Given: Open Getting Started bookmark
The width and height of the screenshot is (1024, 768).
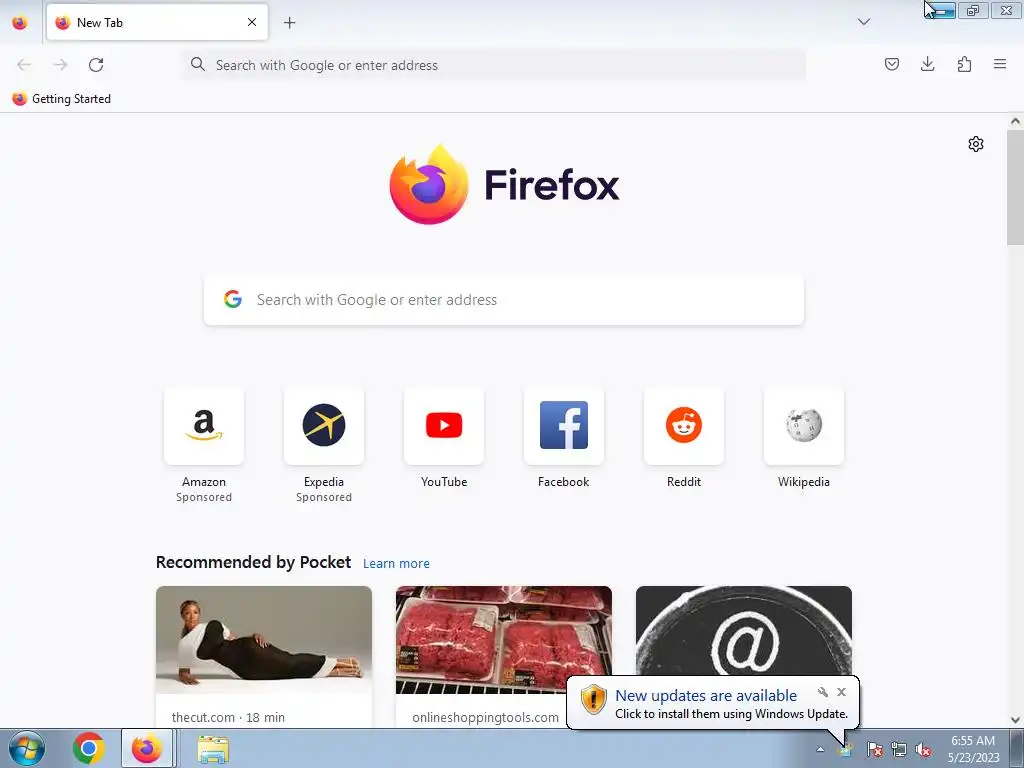Looking at the screenshot, I should 62,99.
